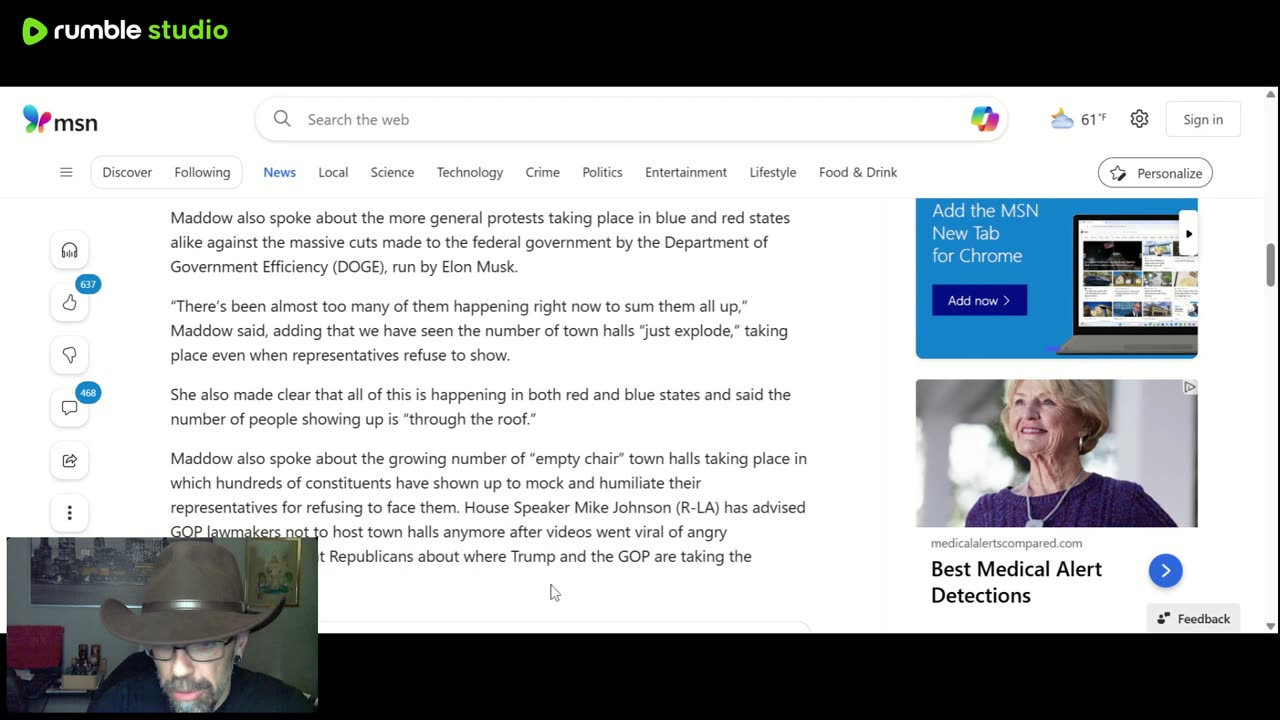Go to the Technology section
Screen dimensions: 1280x720
(x=469, y=172)
